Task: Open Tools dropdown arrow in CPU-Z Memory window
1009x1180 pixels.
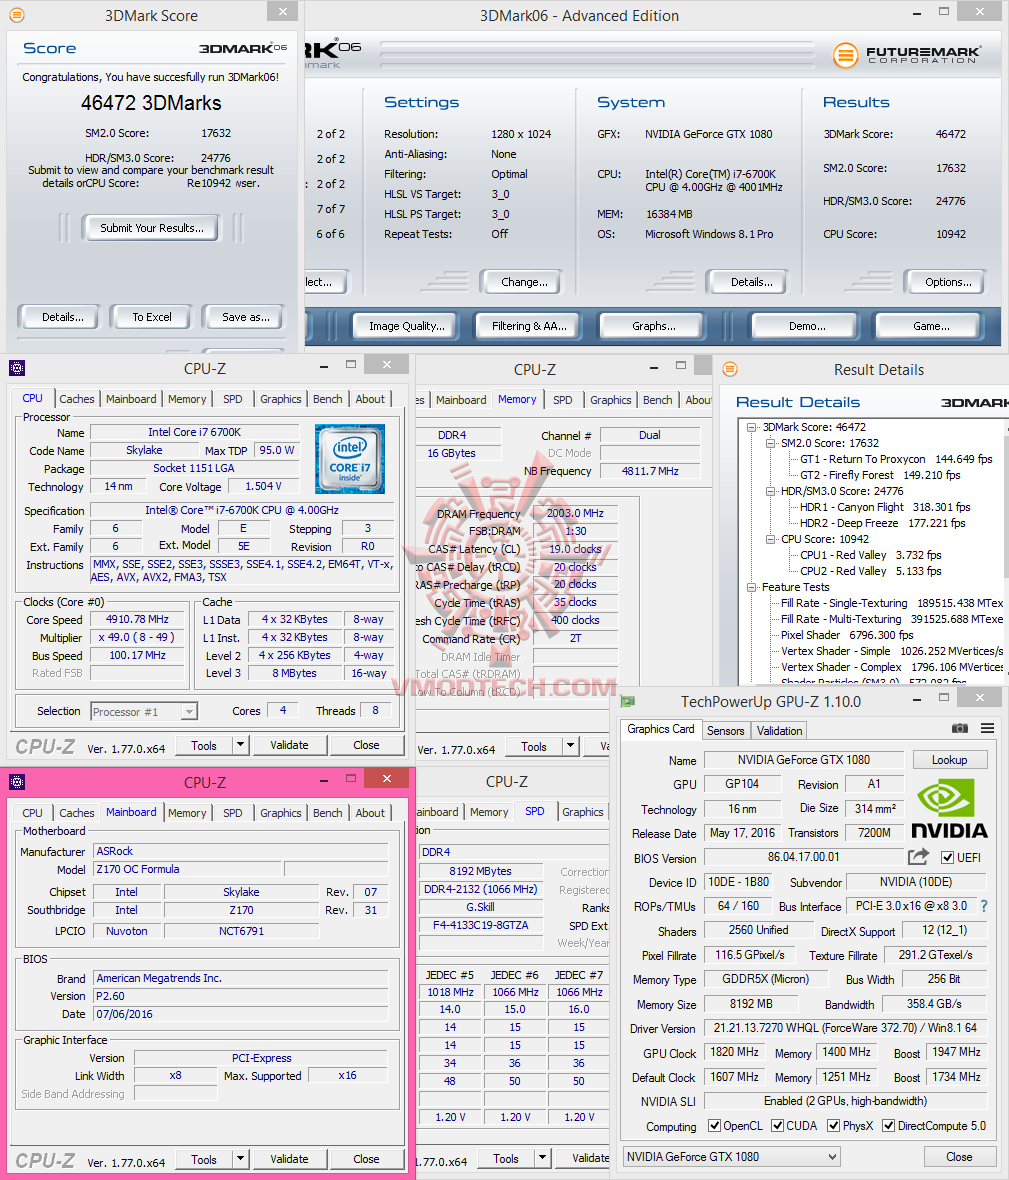Action: (x=570, y=747)
